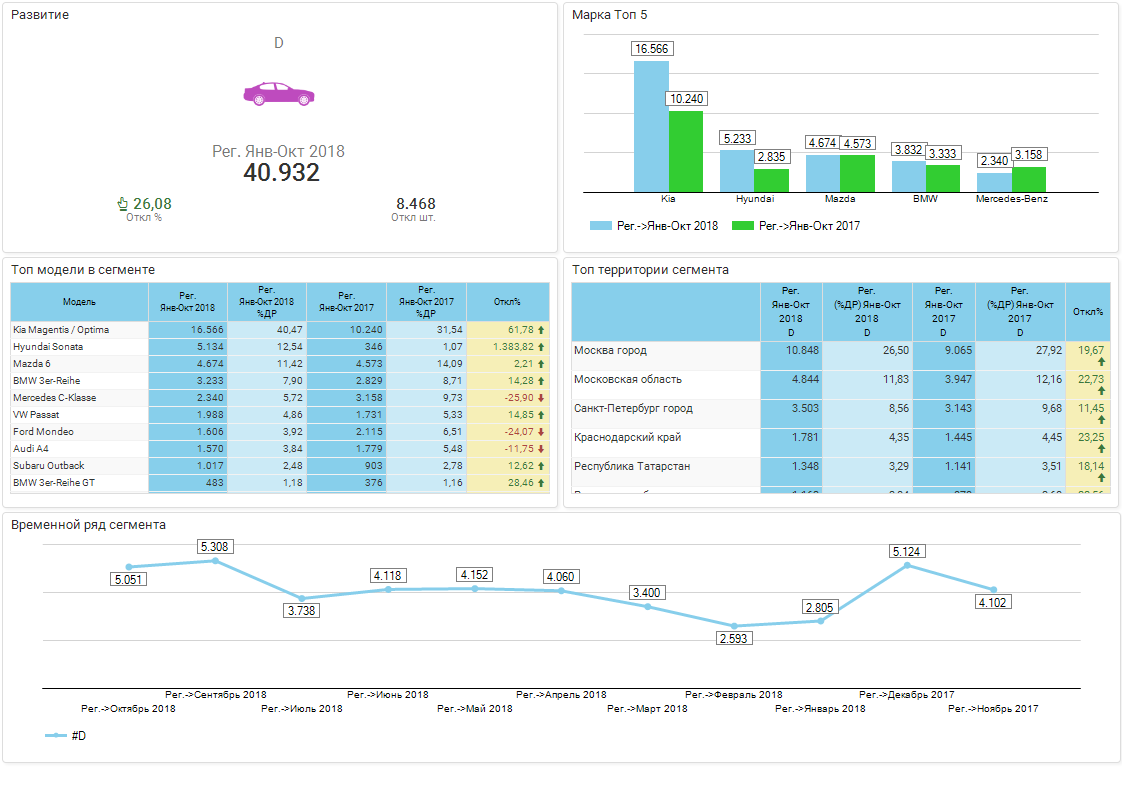Click the -25,90 deviation value for Mercedes C-Klasse
This screenshot has height=793, width=1122.
click(519, 398)
